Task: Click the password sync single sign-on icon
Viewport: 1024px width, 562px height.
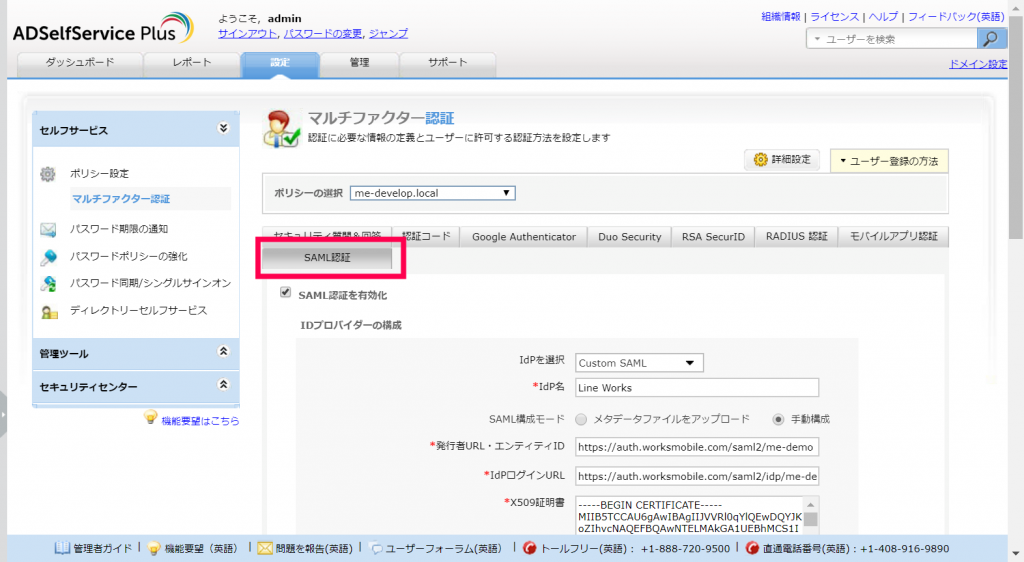Action: pyautogui.click(x=48, y=283)
